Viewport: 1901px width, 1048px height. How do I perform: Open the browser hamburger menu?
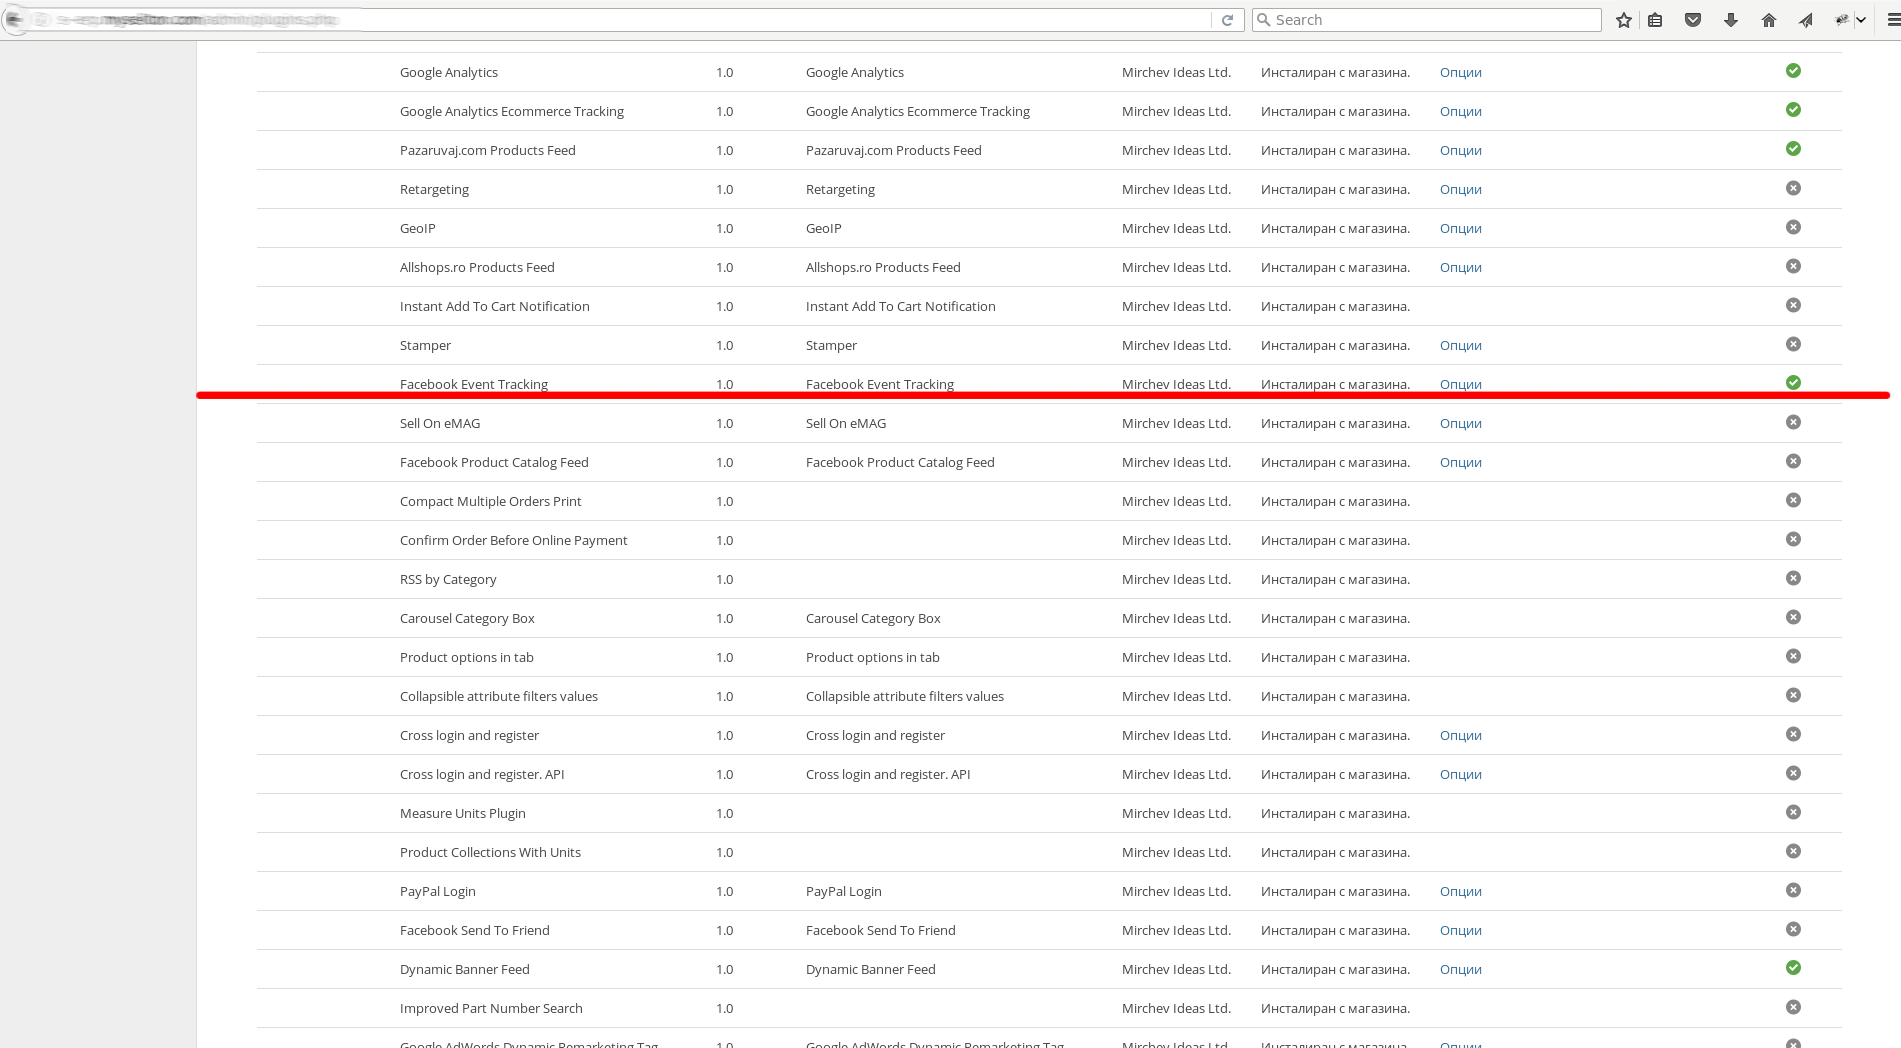pyautogui.click(x=1893, y=20)
